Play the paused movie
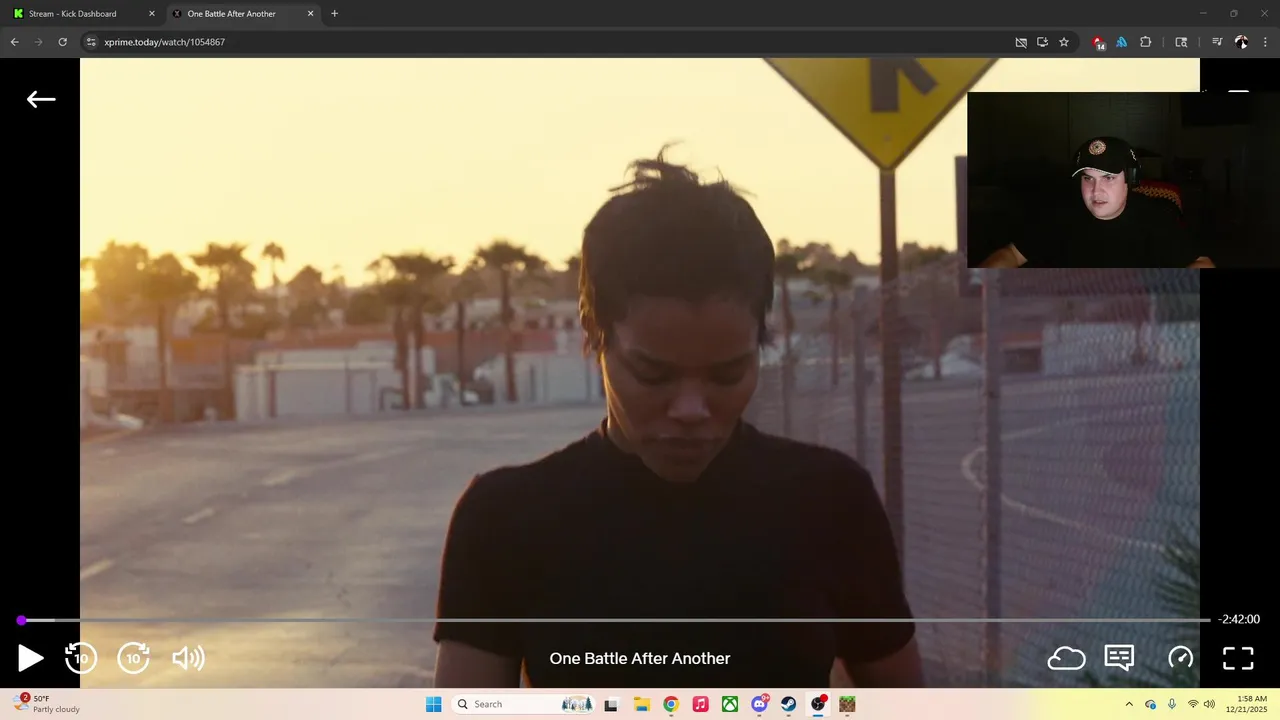 pos(30,658)
